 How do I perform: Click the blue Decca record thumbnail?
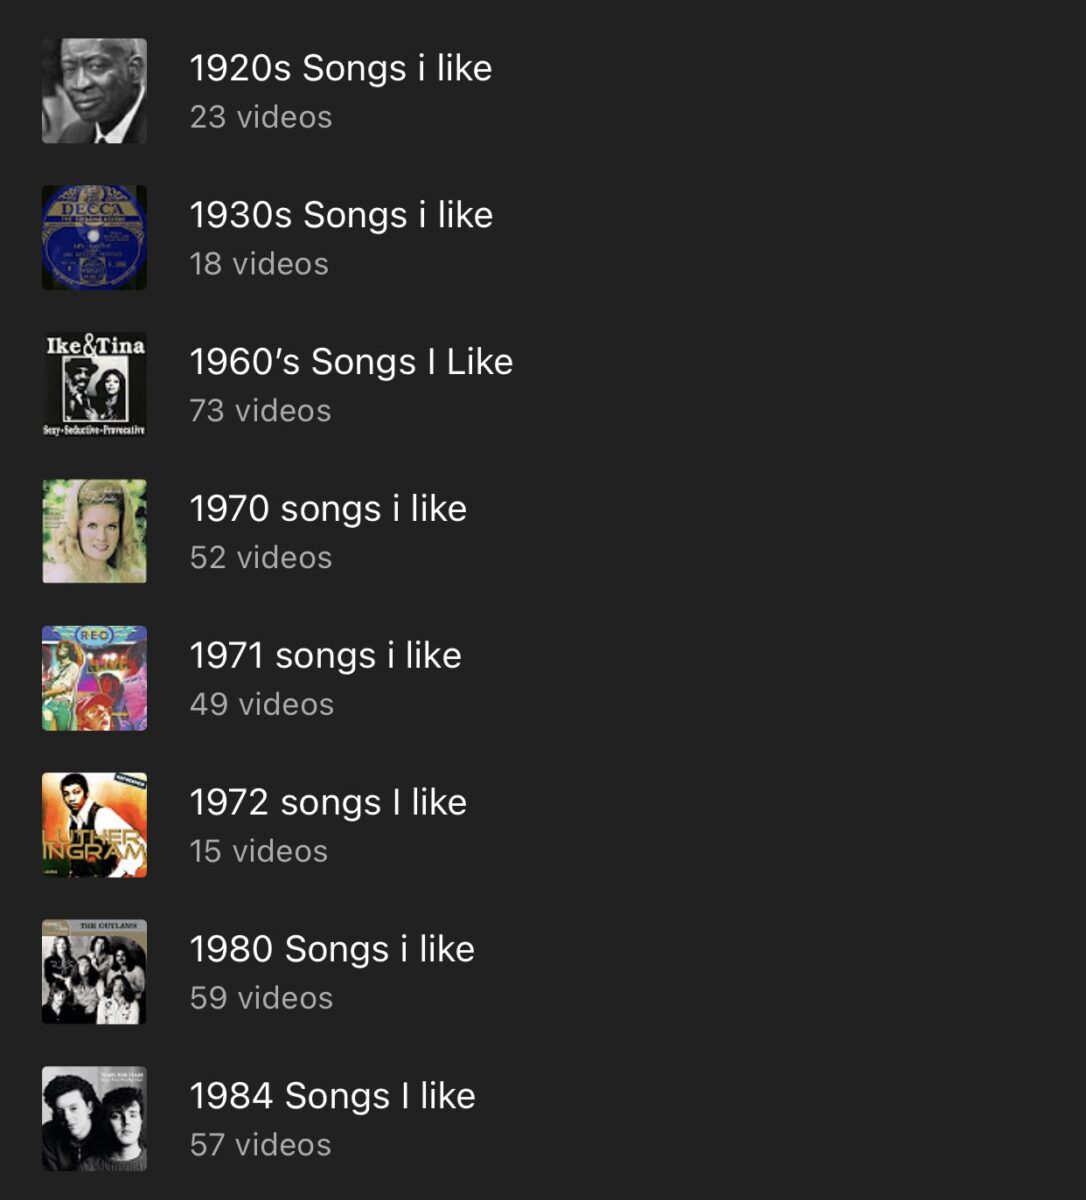click(94, 238)
